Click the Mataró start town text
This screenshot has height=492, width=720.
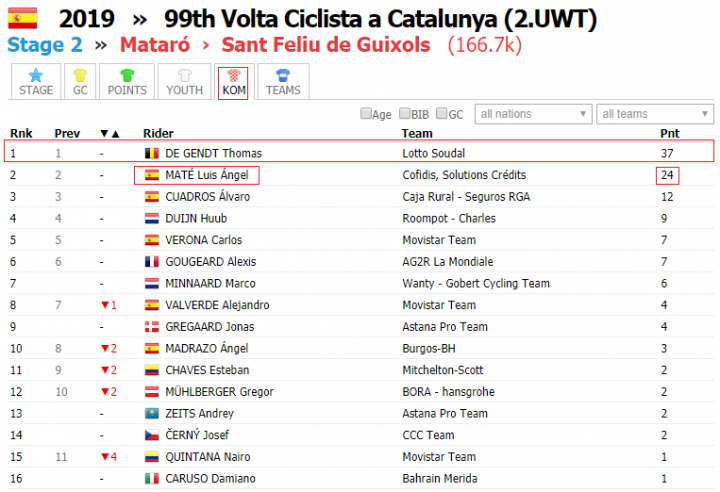[155, 45]
